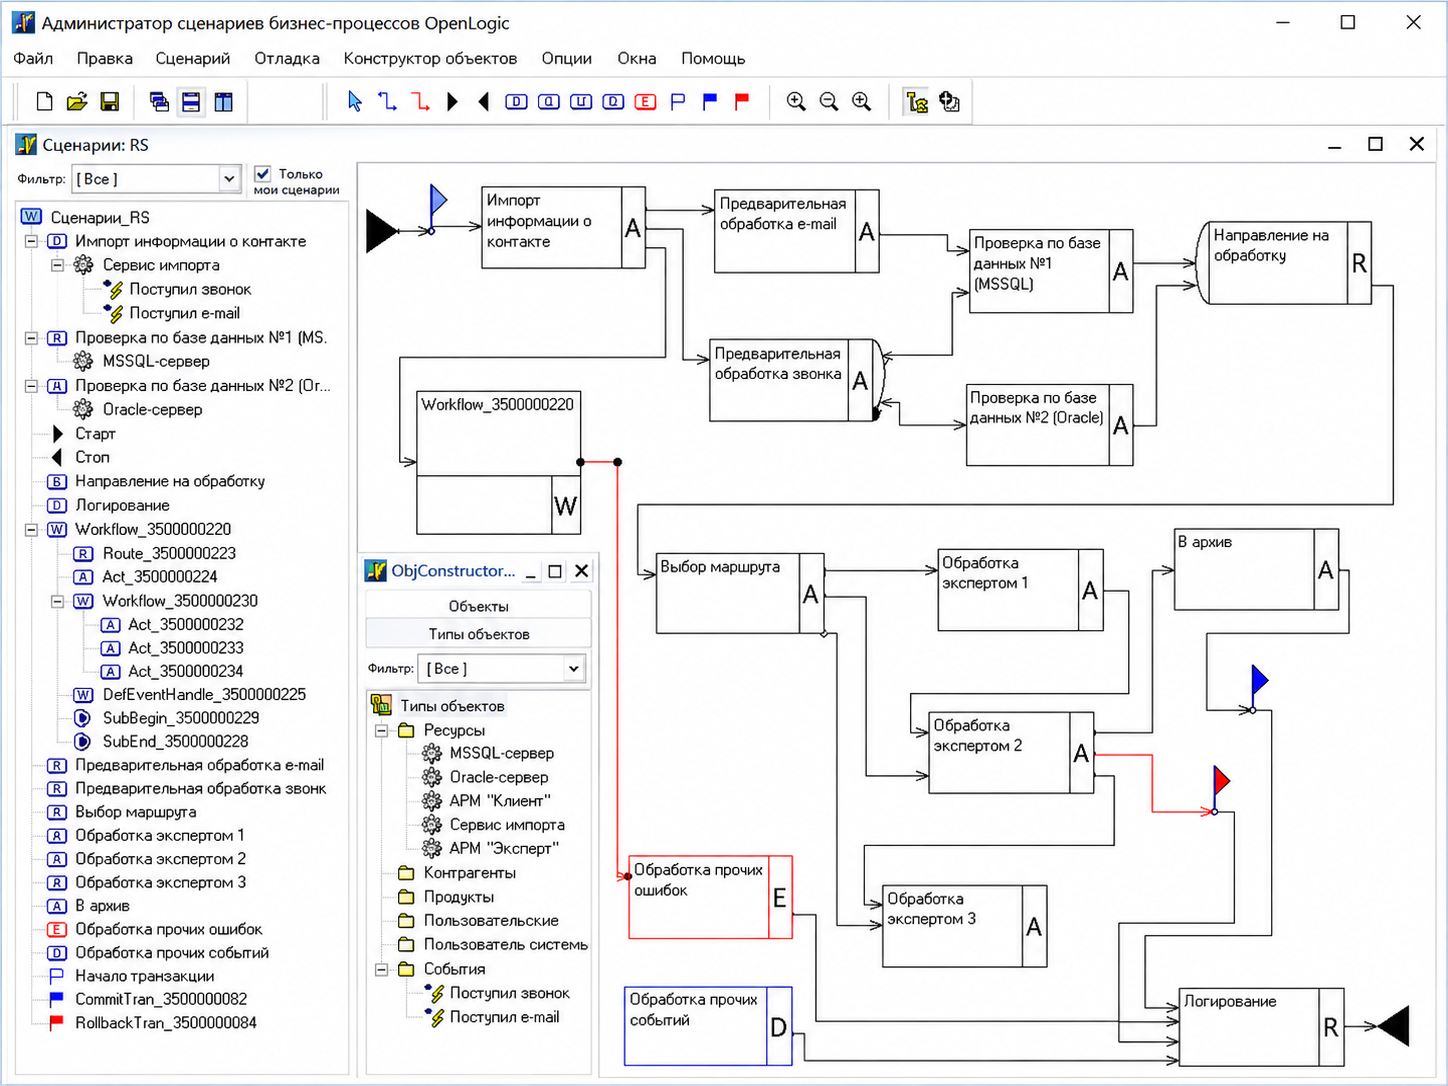Click the 'Логирование' diagram block
The height and width of the screenshot is (1086, 1448).
pyautogui.click(x=1262, y=1026)
